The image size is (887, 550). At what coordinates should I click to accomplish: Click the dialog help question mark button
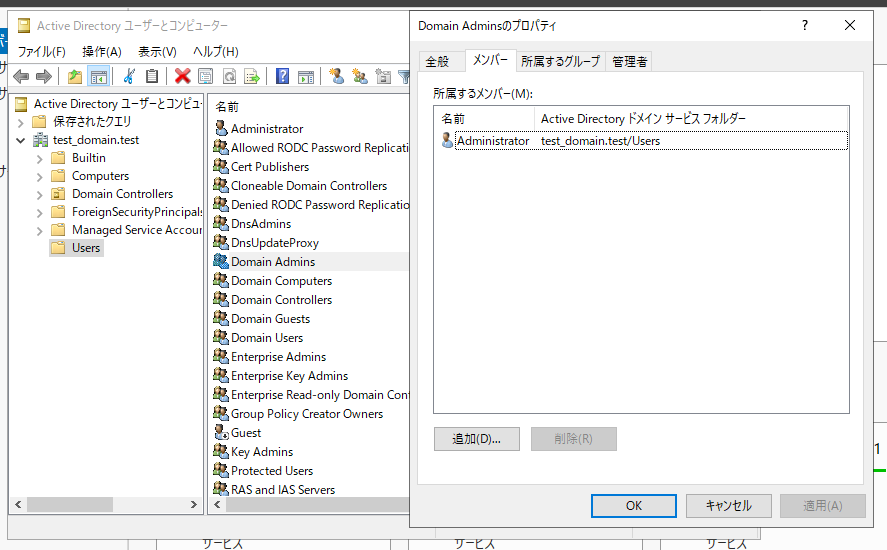(x=804, y=25)
